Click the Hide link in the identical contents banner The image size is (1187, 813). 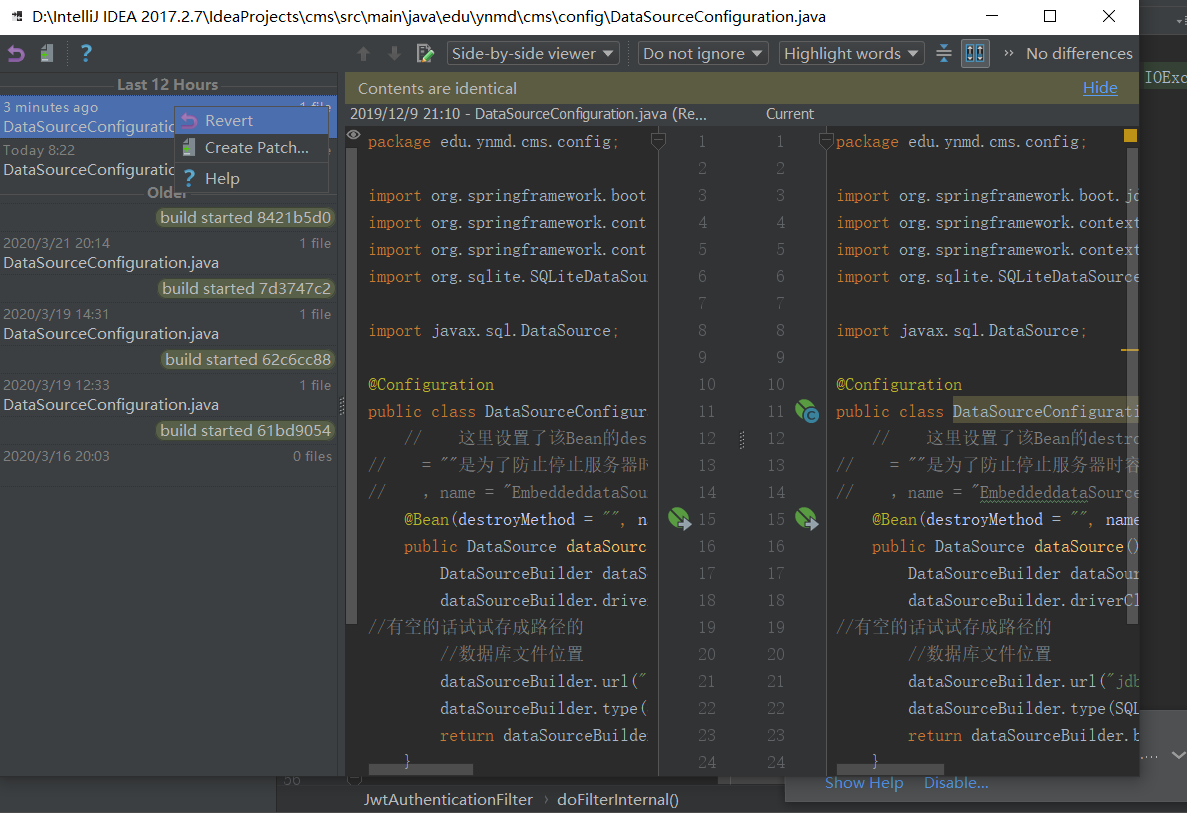[1100, 88]
